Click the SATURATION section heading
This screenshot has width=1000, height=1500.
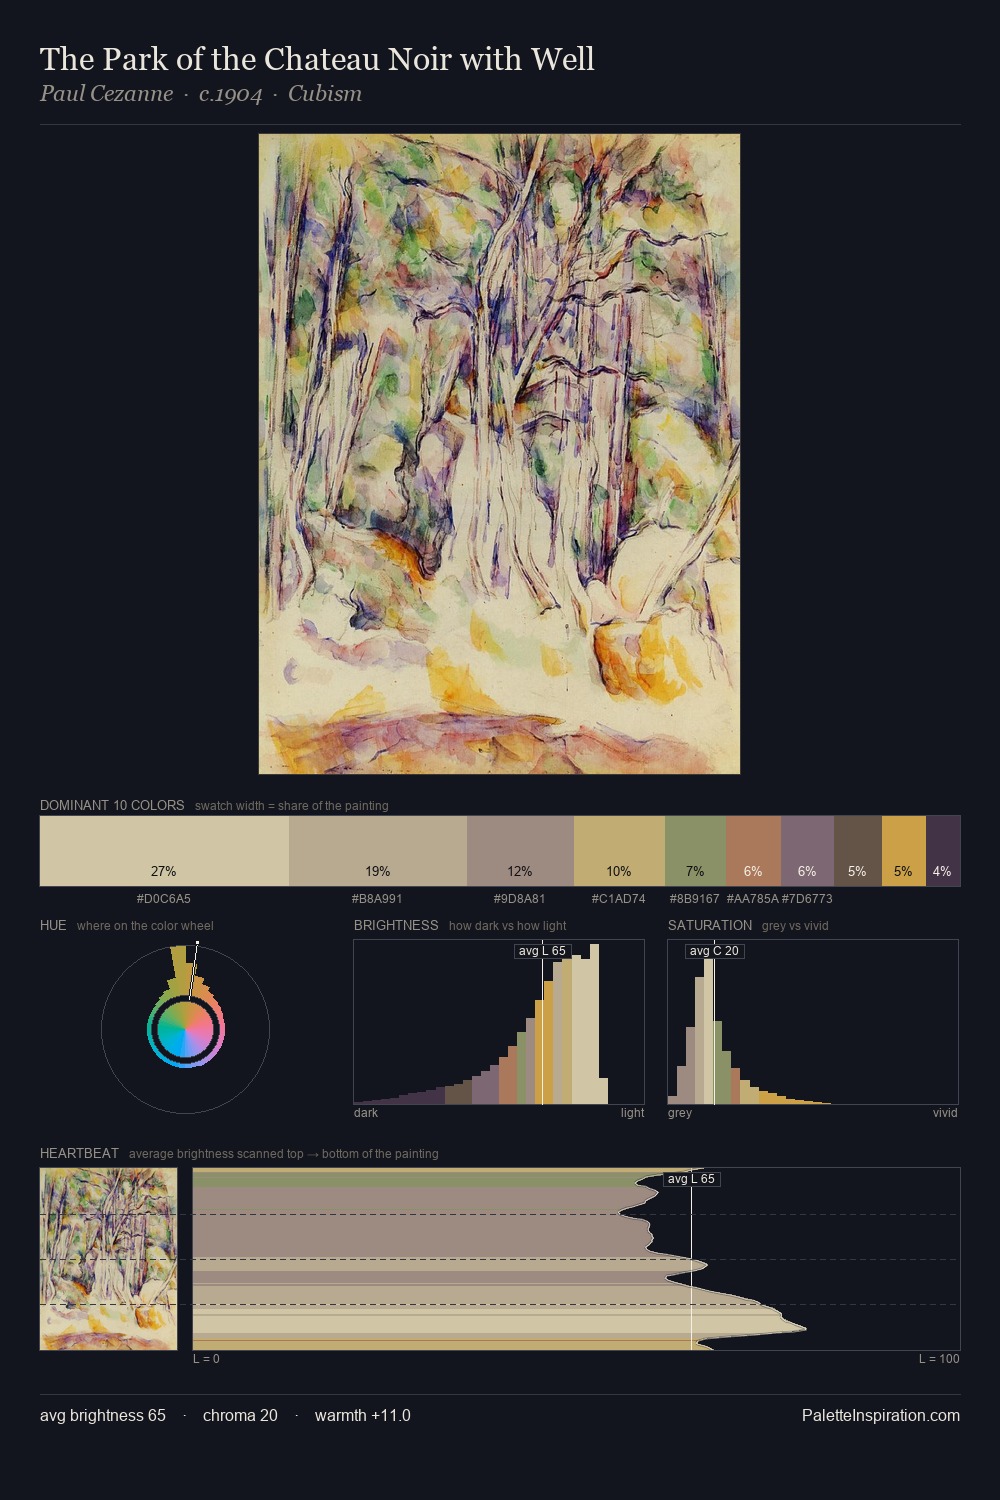coord(710,925)
